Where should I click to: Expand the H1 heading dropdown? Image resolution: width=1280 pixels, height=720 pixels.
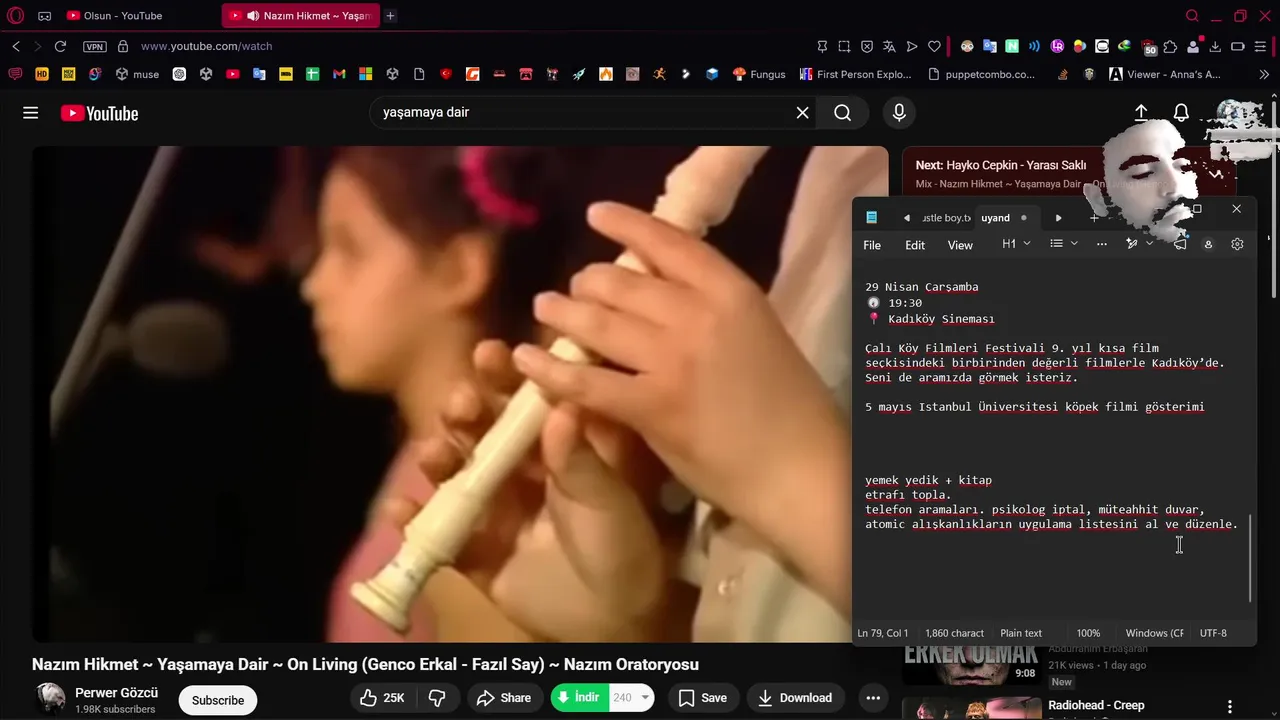1016,244
